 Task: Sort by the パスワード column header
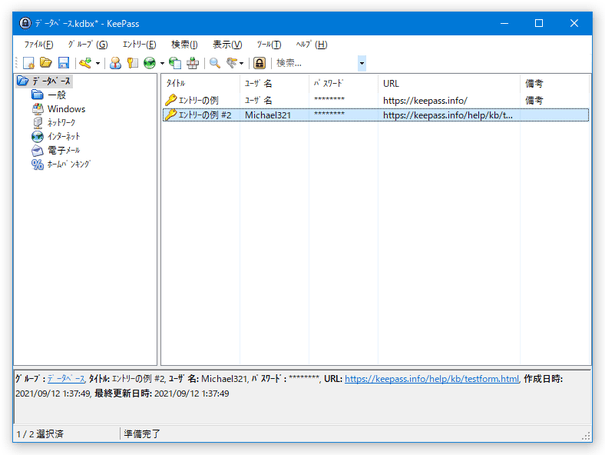pos(343,83)
